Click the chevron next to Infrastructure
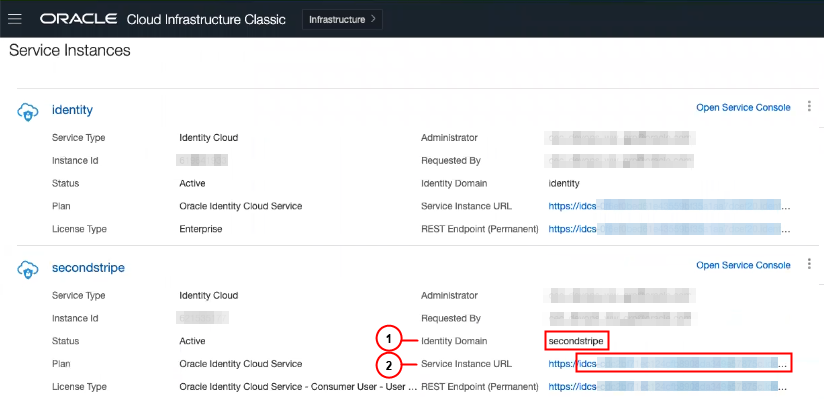The width and height of the screenshot is (824, 399). click(373, 19)
